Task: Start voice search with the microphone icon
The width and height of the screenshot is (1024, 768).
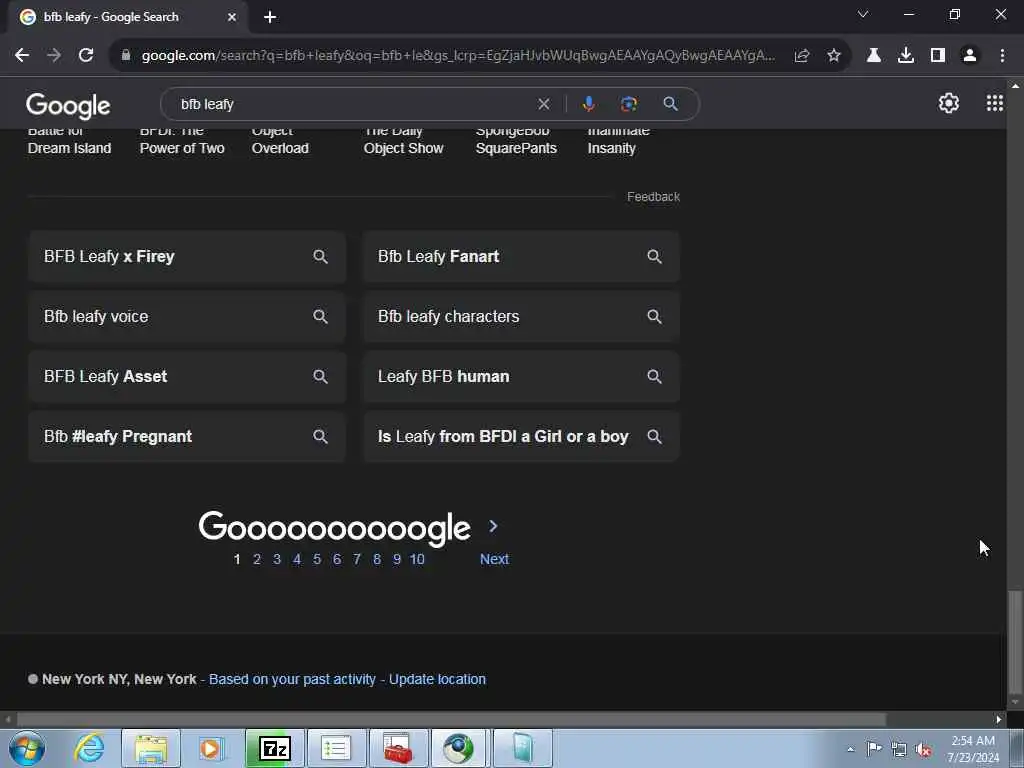Action: 588,104
